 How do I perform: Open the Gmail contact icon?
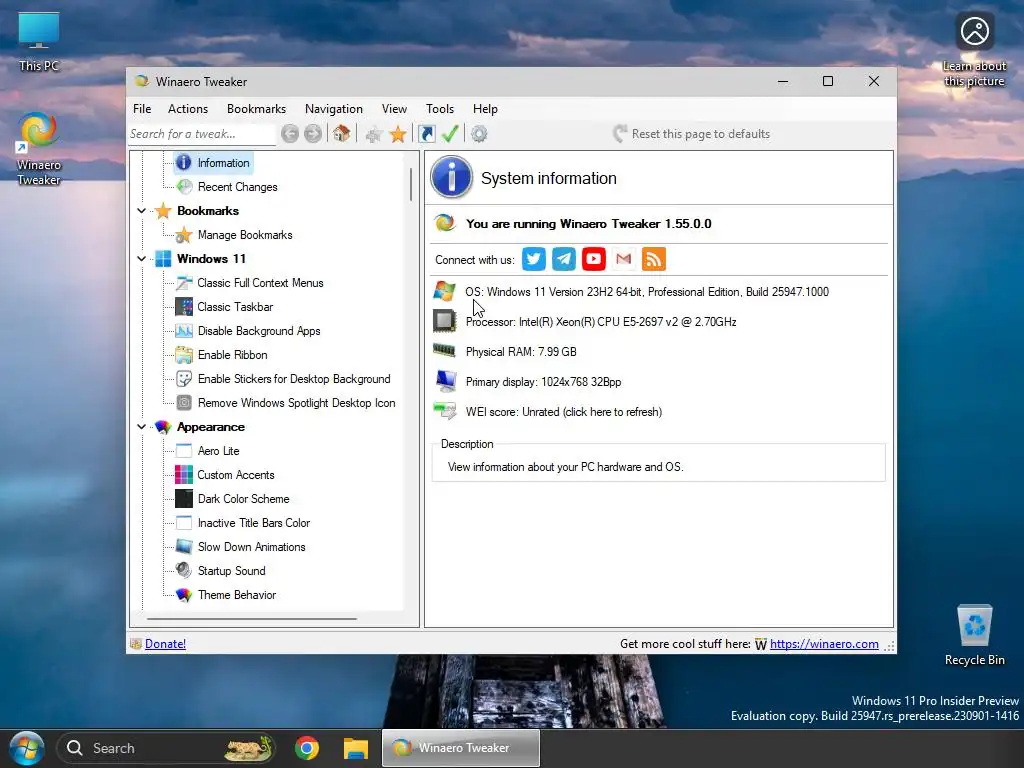(624, 259)
